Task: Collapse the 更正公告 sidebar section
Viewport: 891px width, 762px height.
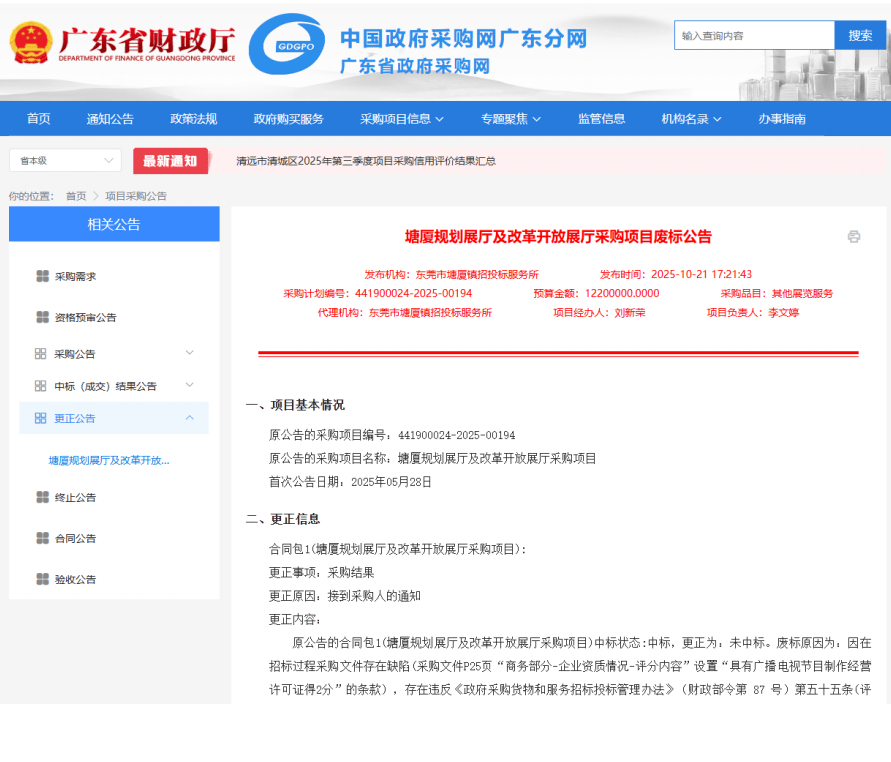Action: coord(189,417)
